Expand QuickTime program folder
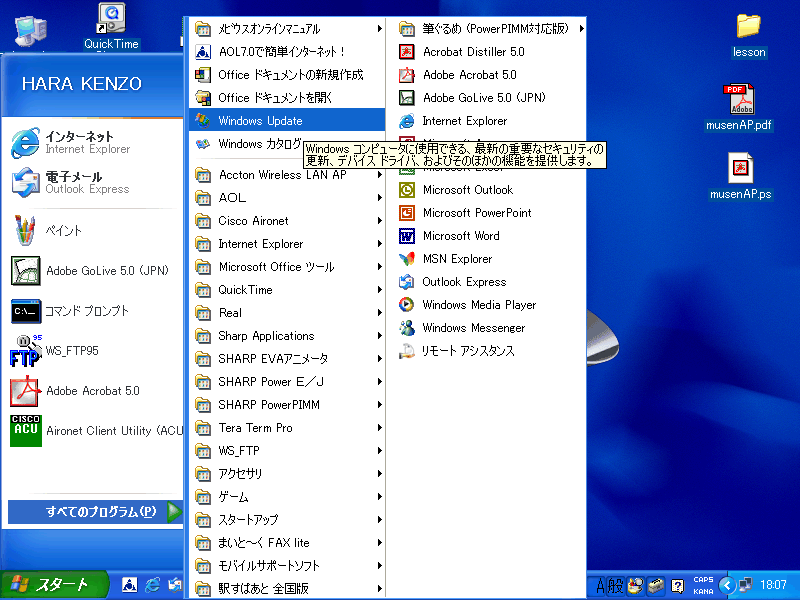Image resolution: width=800 pixels, height=600 pixels. 287,290
